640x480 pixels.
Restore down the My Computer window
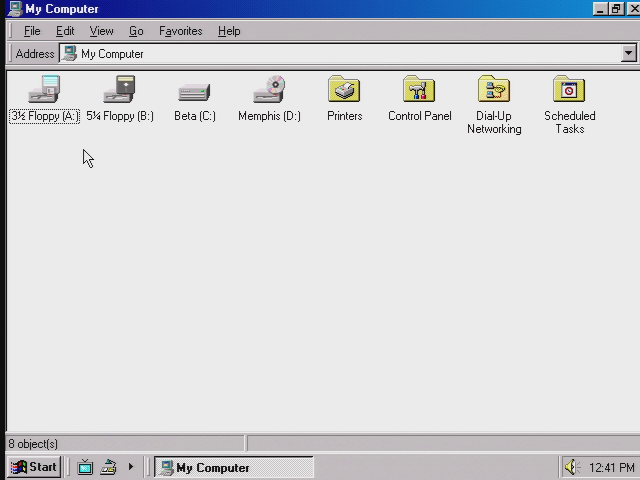tap(616, 9)
